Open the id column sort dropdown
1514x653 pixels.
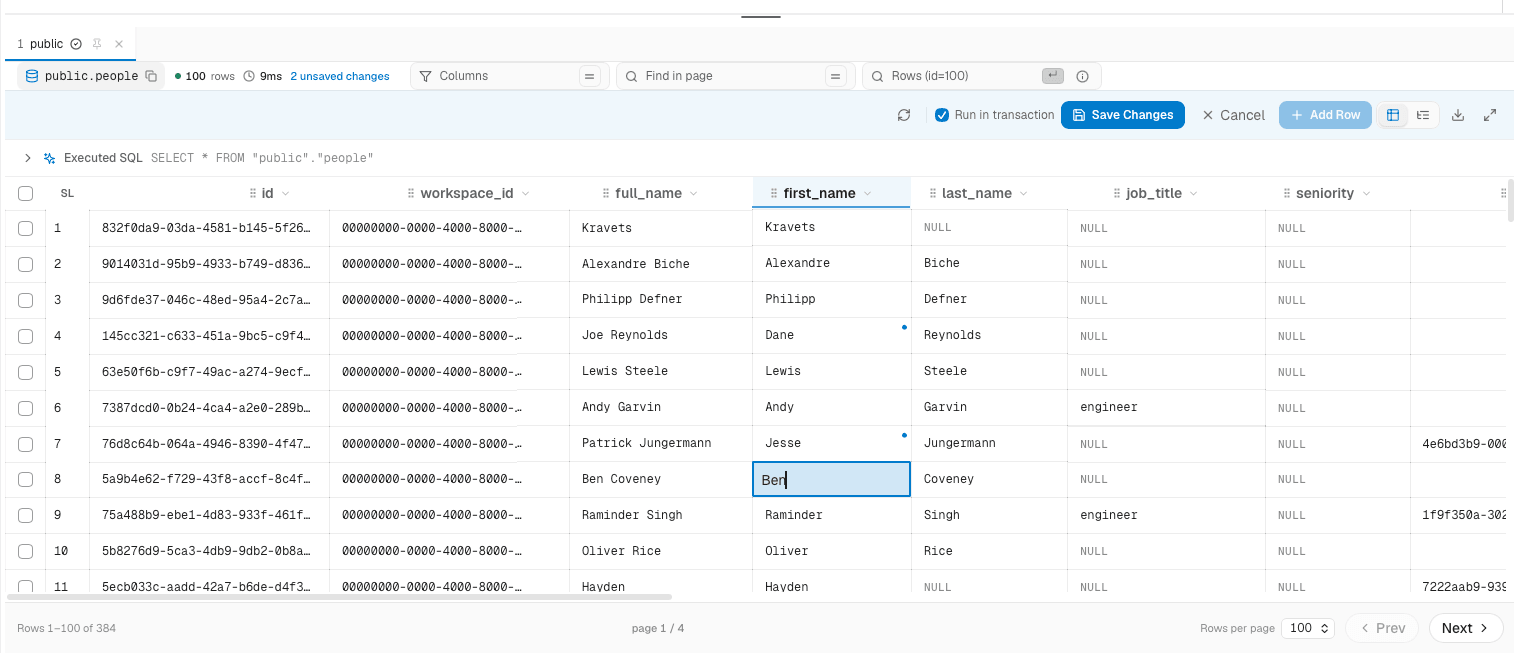pyautogui.click(x=285, y=193)
